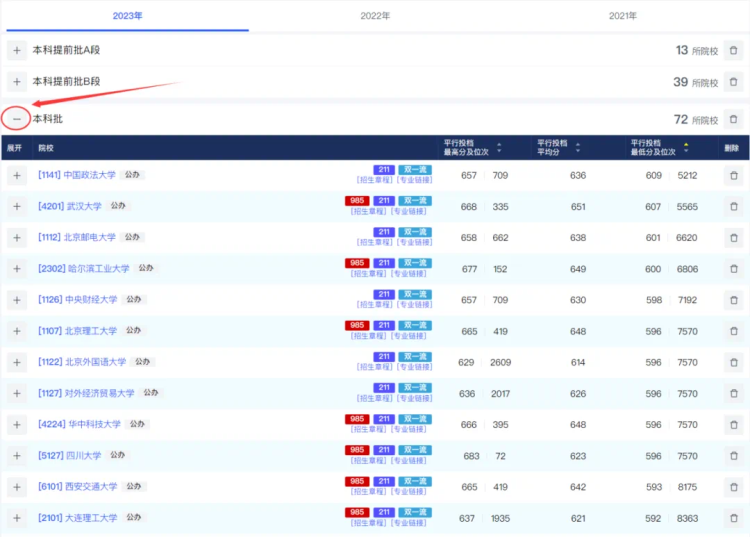Delete the 本科提前批B段 batch row
The height and width of the screenshot is (537, 750).
(733, 82)
